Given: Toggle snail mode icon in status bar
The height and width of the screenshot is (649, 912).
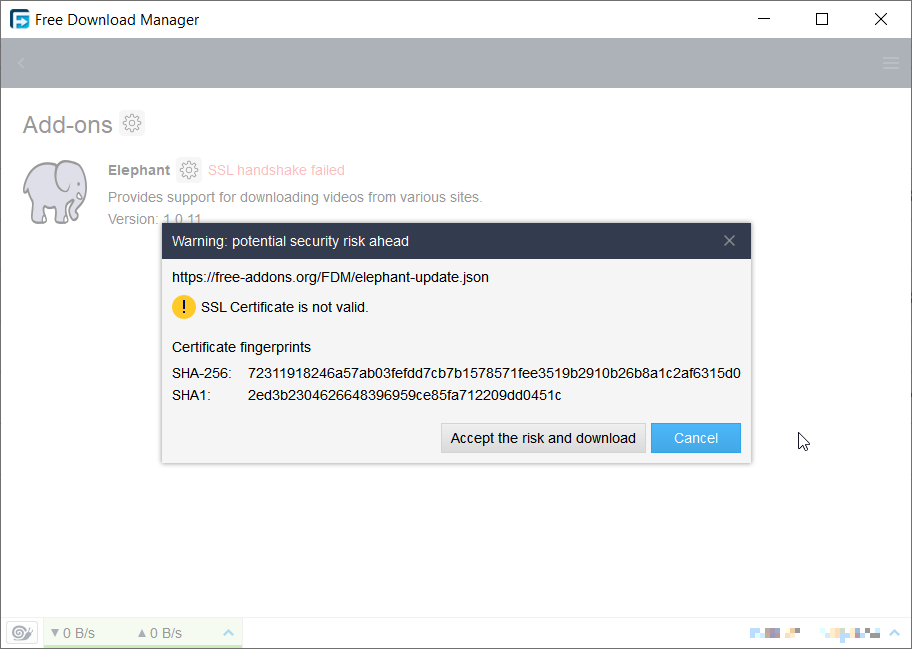Looking at the screenshot, I should click(x=22, y=633).
